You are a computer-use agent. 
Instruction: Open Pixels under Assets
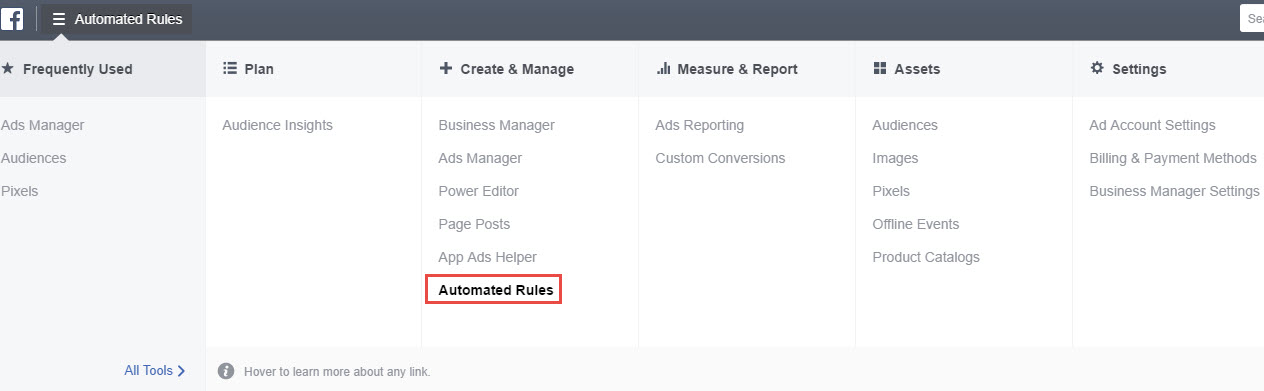coord(891,191)
